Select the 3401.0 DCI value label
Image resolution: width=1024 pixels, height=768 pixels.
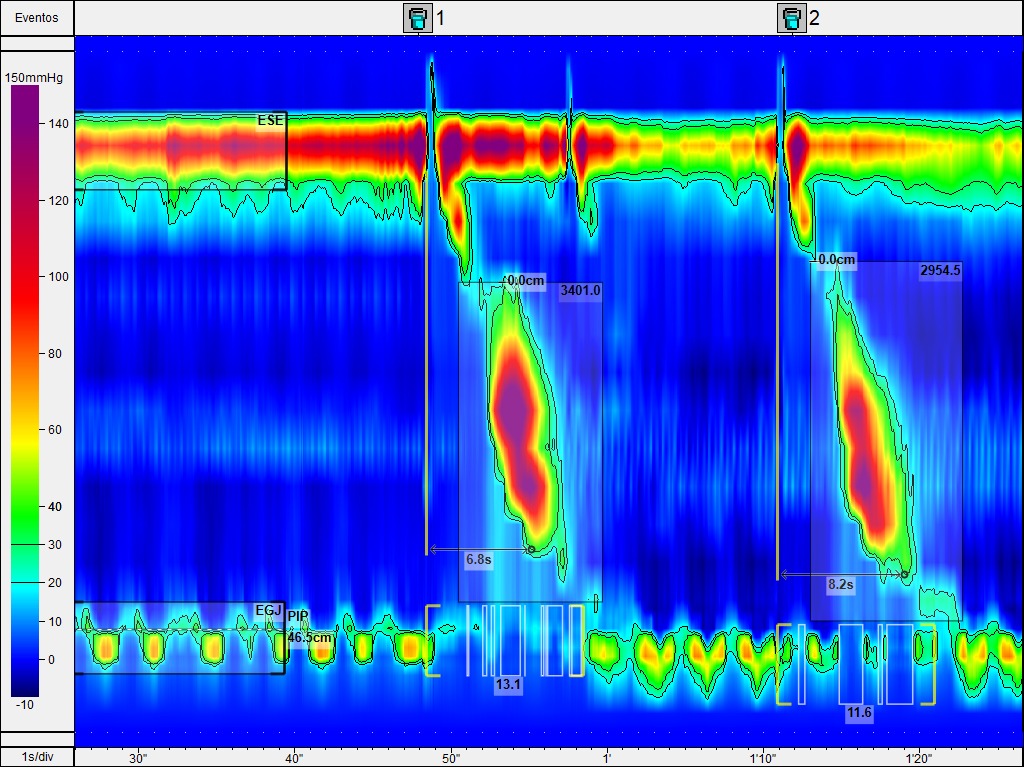pos(580,290)
